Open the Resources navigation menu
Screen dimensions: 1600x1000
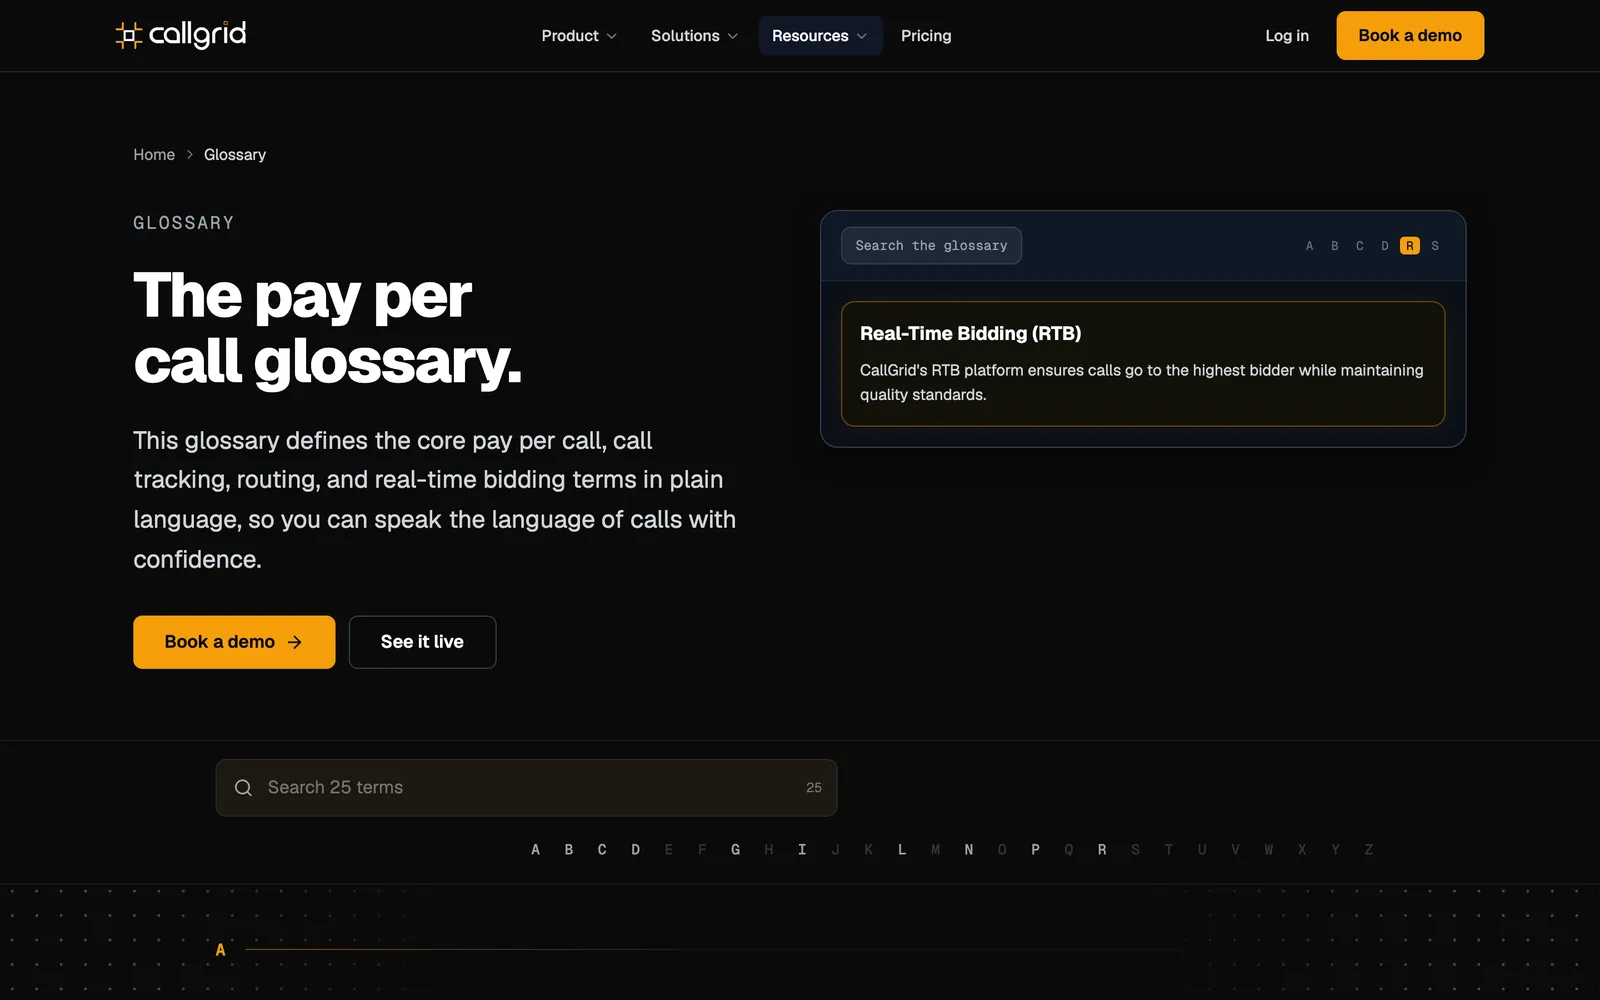coord(820,36)
